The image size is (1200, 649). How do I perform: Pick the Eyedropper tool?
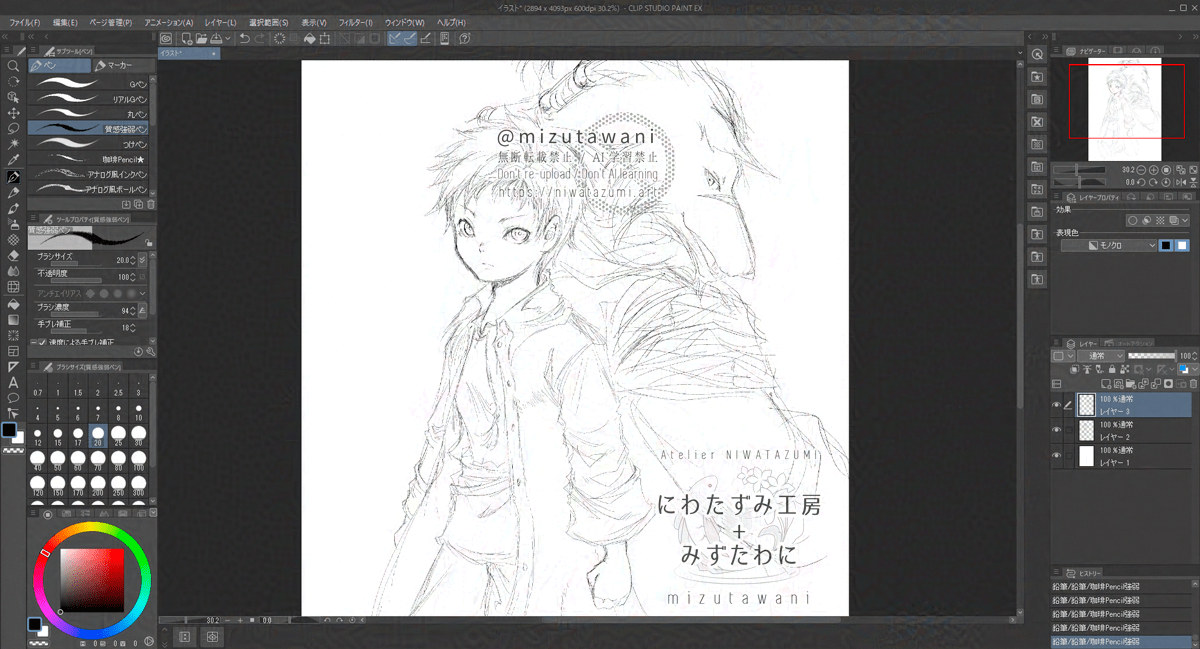(14, 160)
